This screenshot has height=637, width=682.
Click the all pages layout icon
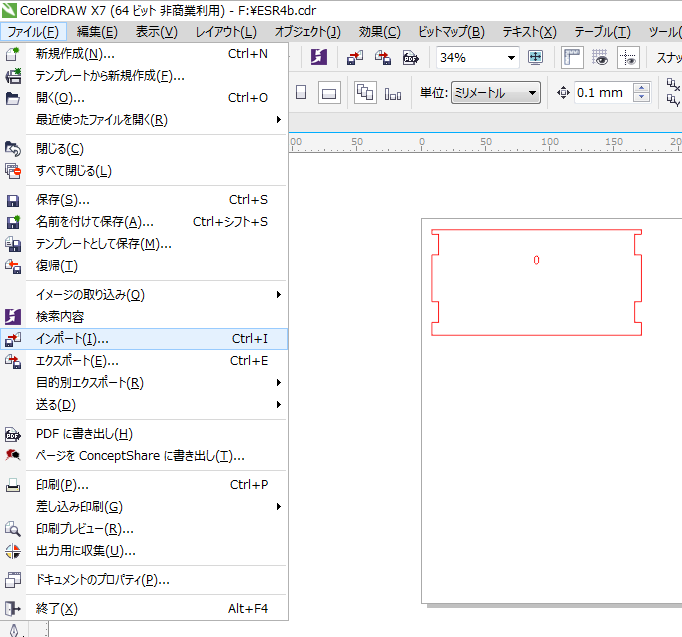pos(365,93)
